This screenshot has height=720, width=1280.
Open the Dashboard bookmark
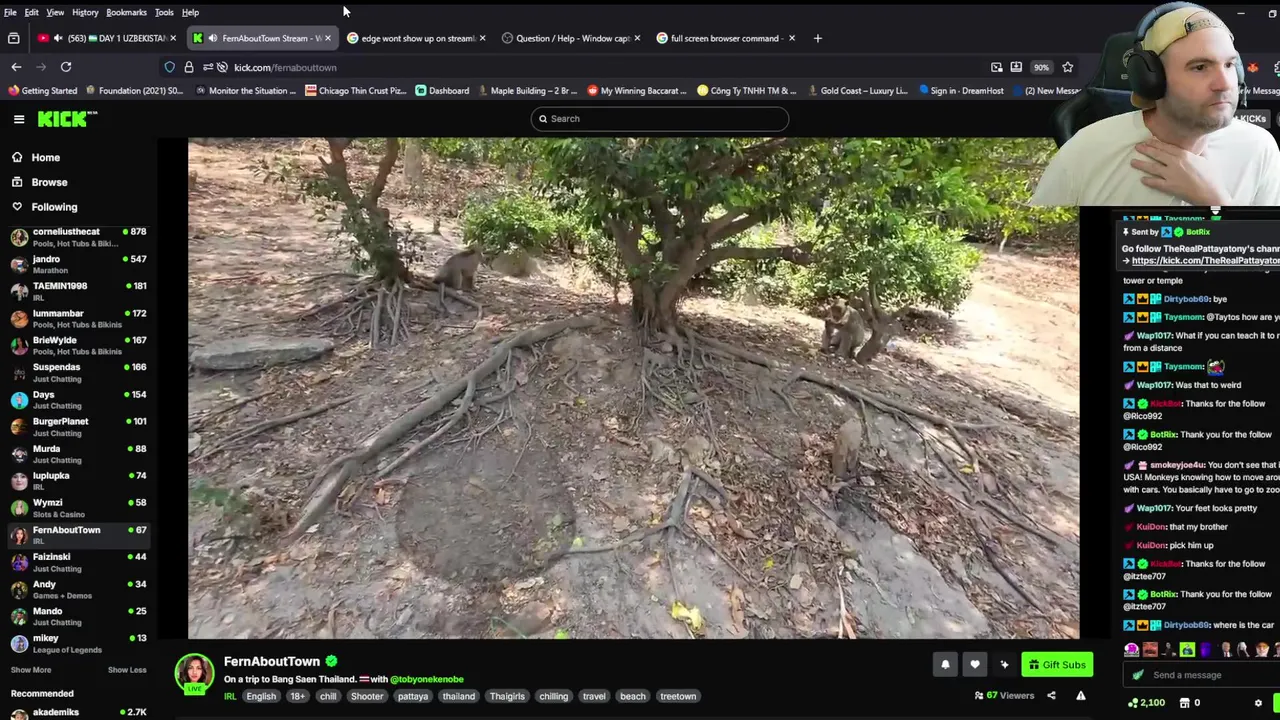point(442,91)
